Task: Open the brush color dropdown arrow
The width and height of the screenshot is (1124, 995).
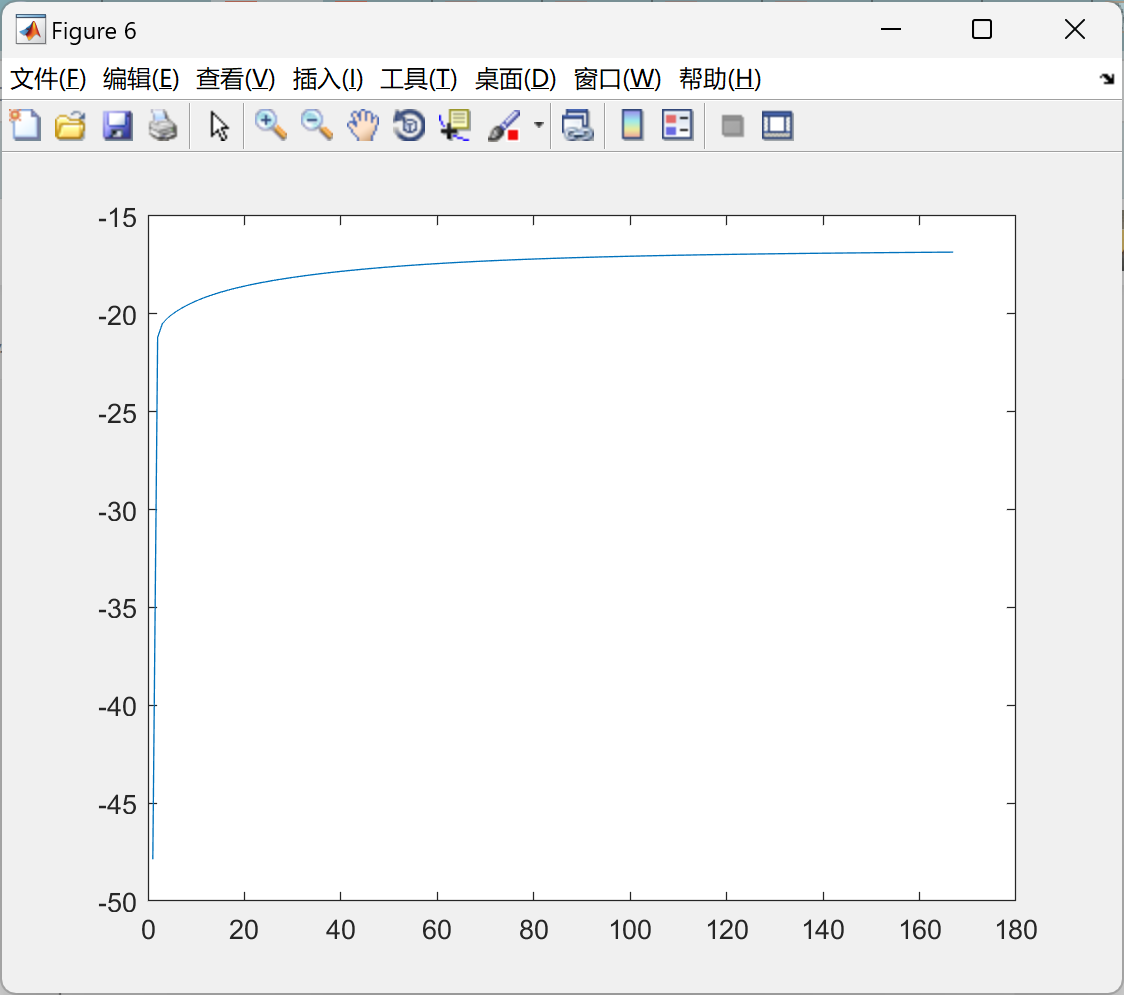Action: click(x=538, y=125)
